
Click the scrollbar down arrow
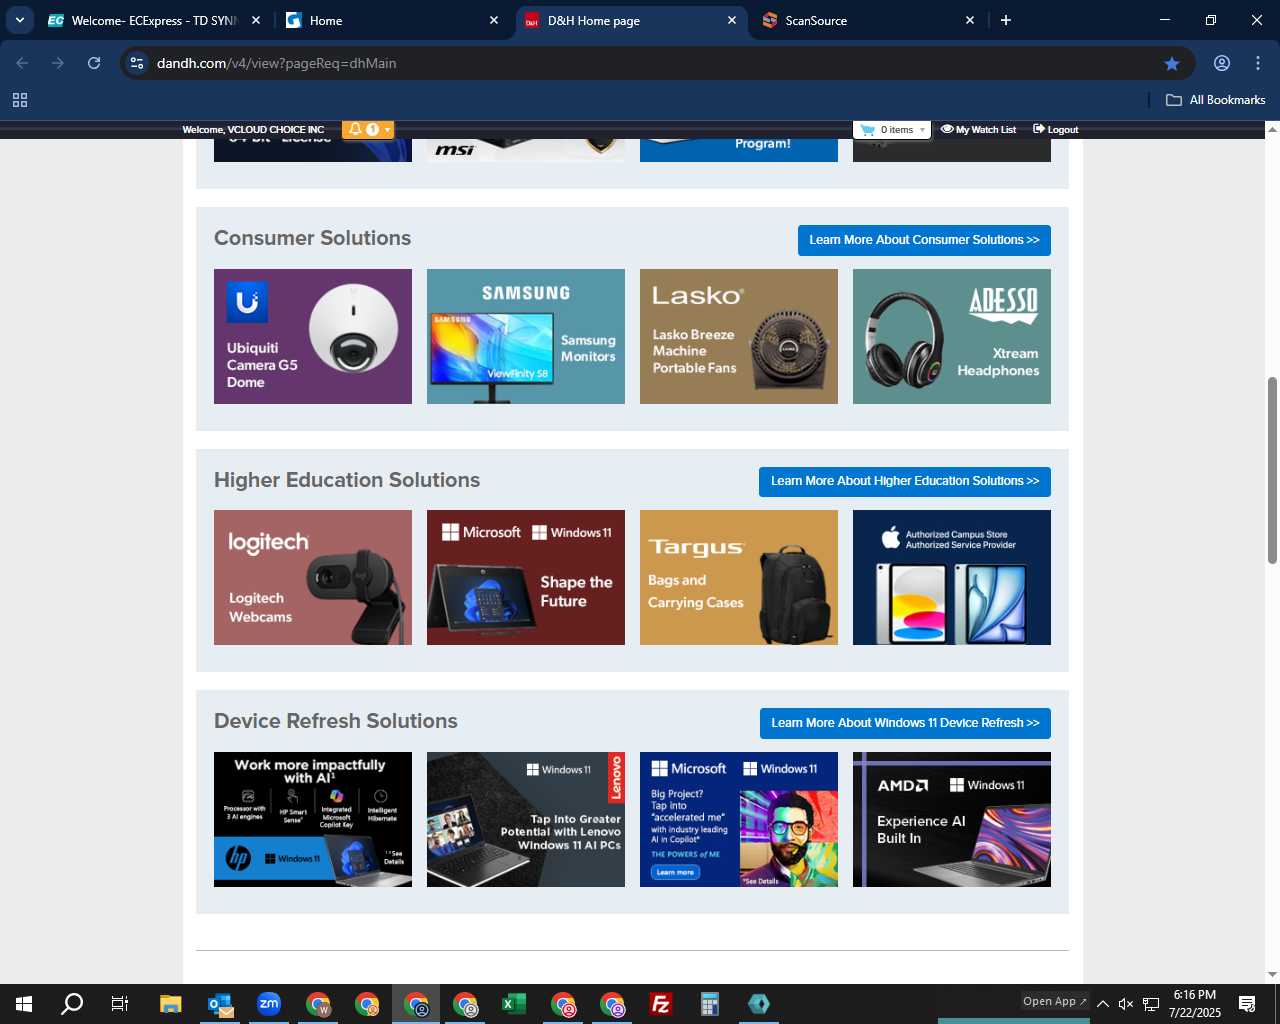pos(1272,974)
